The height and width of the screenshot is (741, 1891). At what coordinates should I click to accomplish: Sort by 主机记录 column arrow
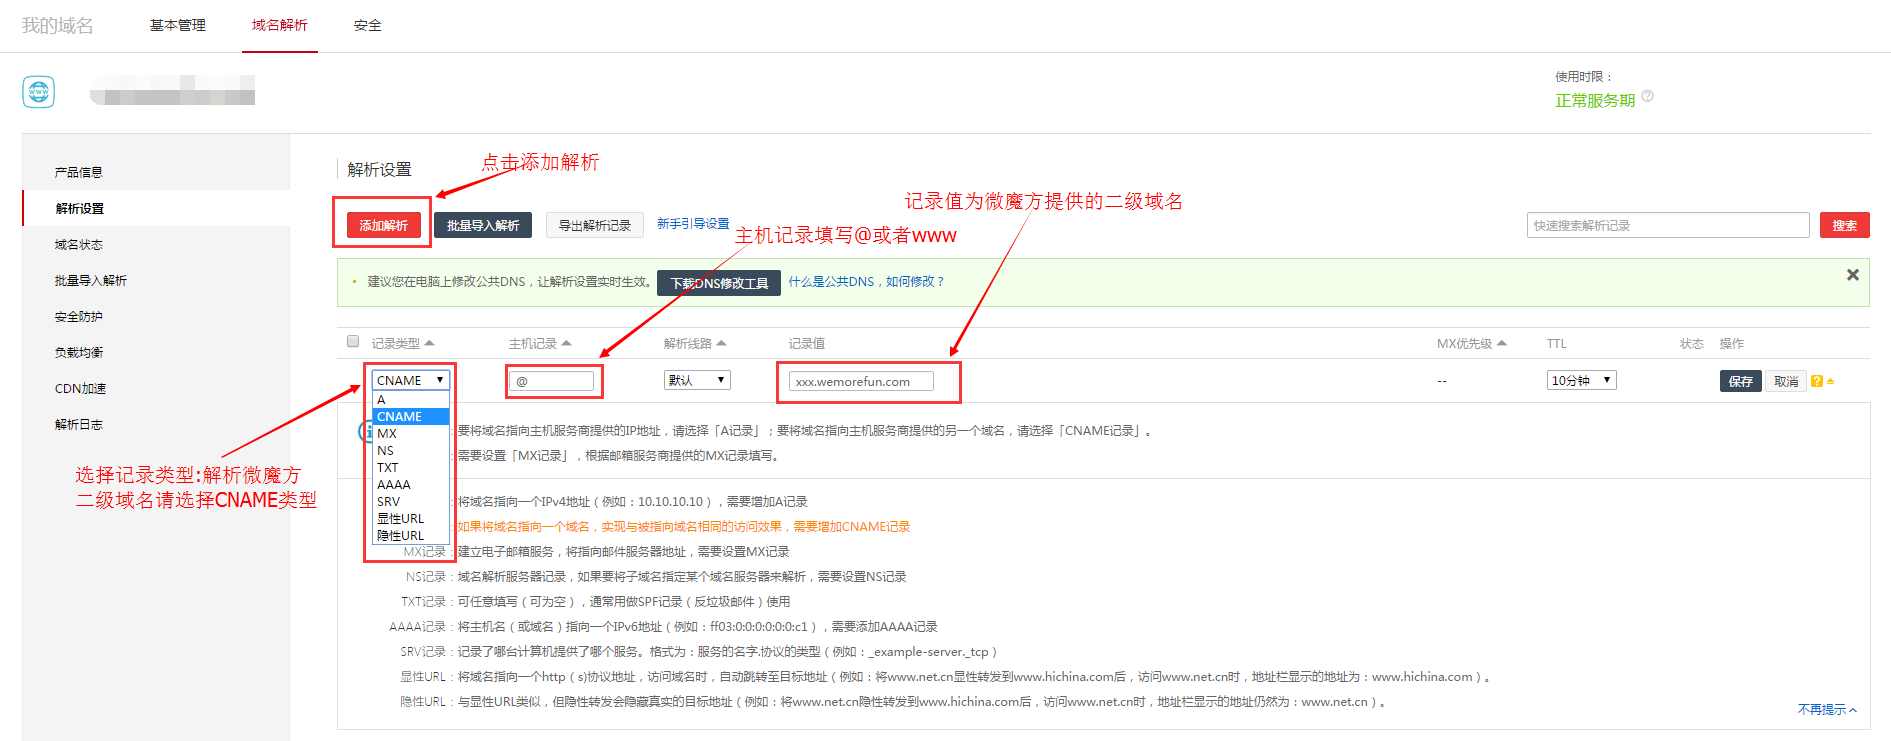pyautogui.click(x=566, y=343)
